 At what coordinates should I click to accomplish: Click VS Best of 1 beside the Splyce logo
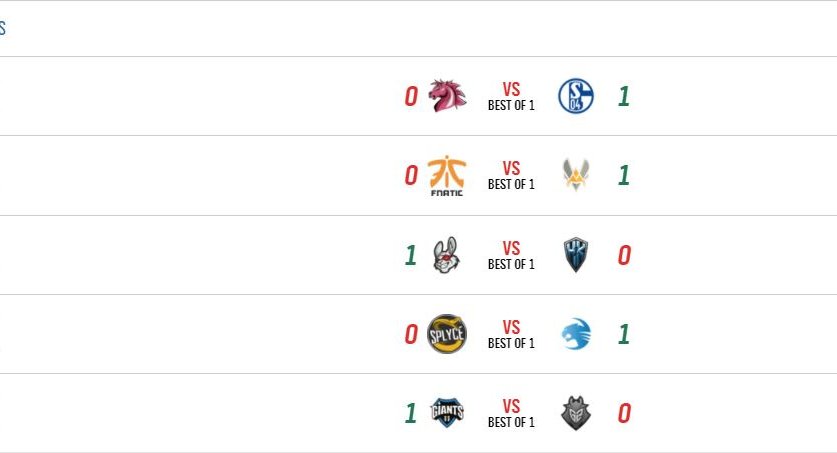(x=511, y=334)
